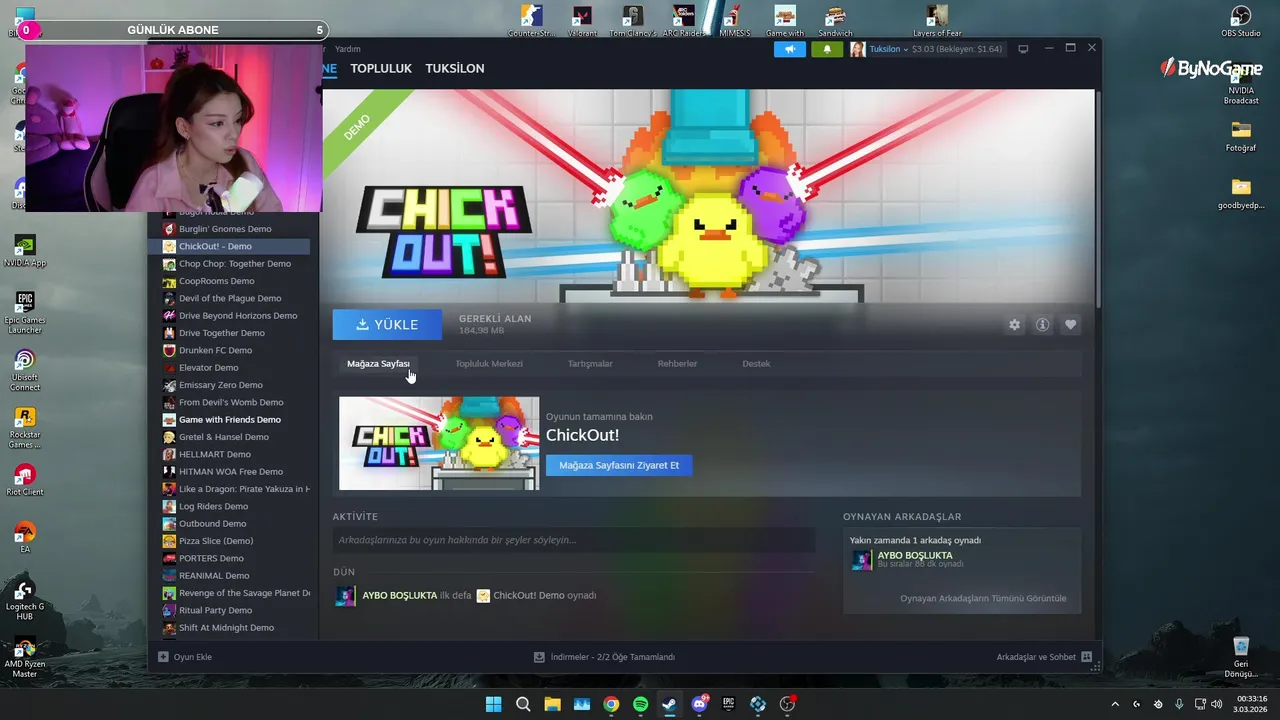1280x720 pixels.
Task: Open EA desktop icon
Action: pos(25,537)
